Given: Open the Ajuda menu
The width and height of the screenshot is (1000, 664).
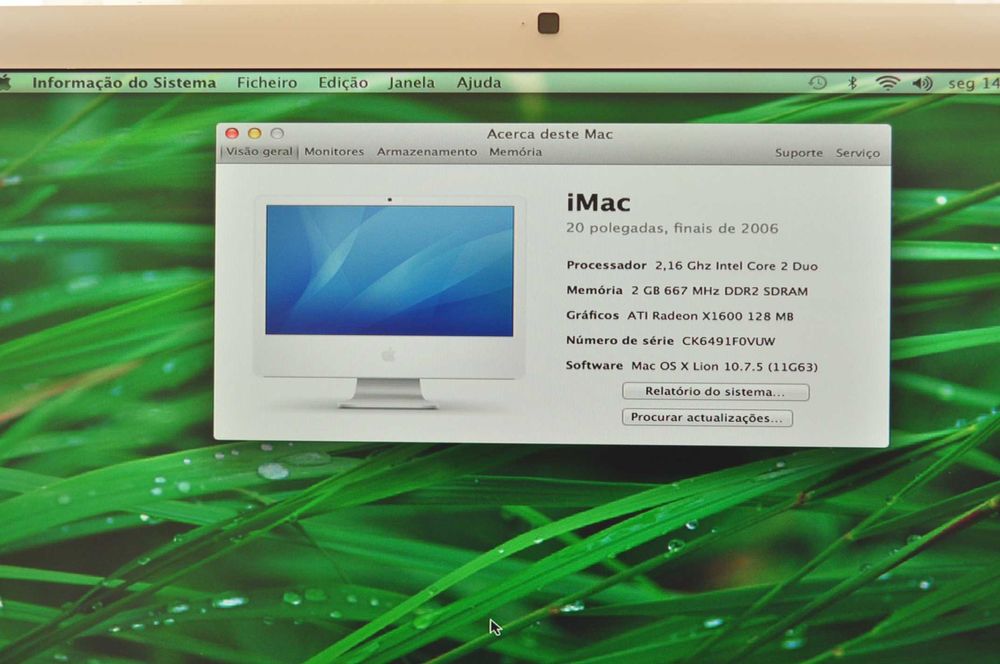Looking at the screenshot, I should [479, 83].
